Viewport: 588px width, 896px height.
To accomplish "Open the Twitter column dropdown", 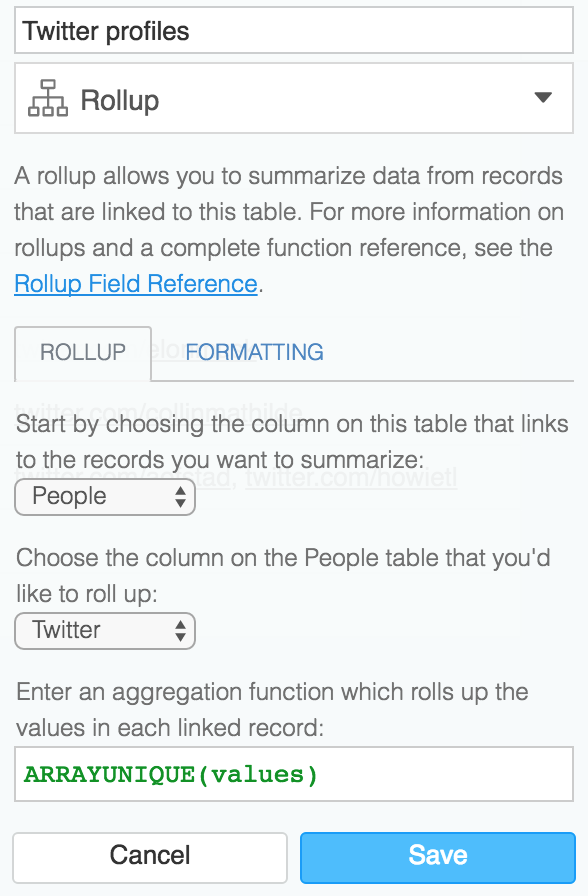I will (x=105, y=631).
